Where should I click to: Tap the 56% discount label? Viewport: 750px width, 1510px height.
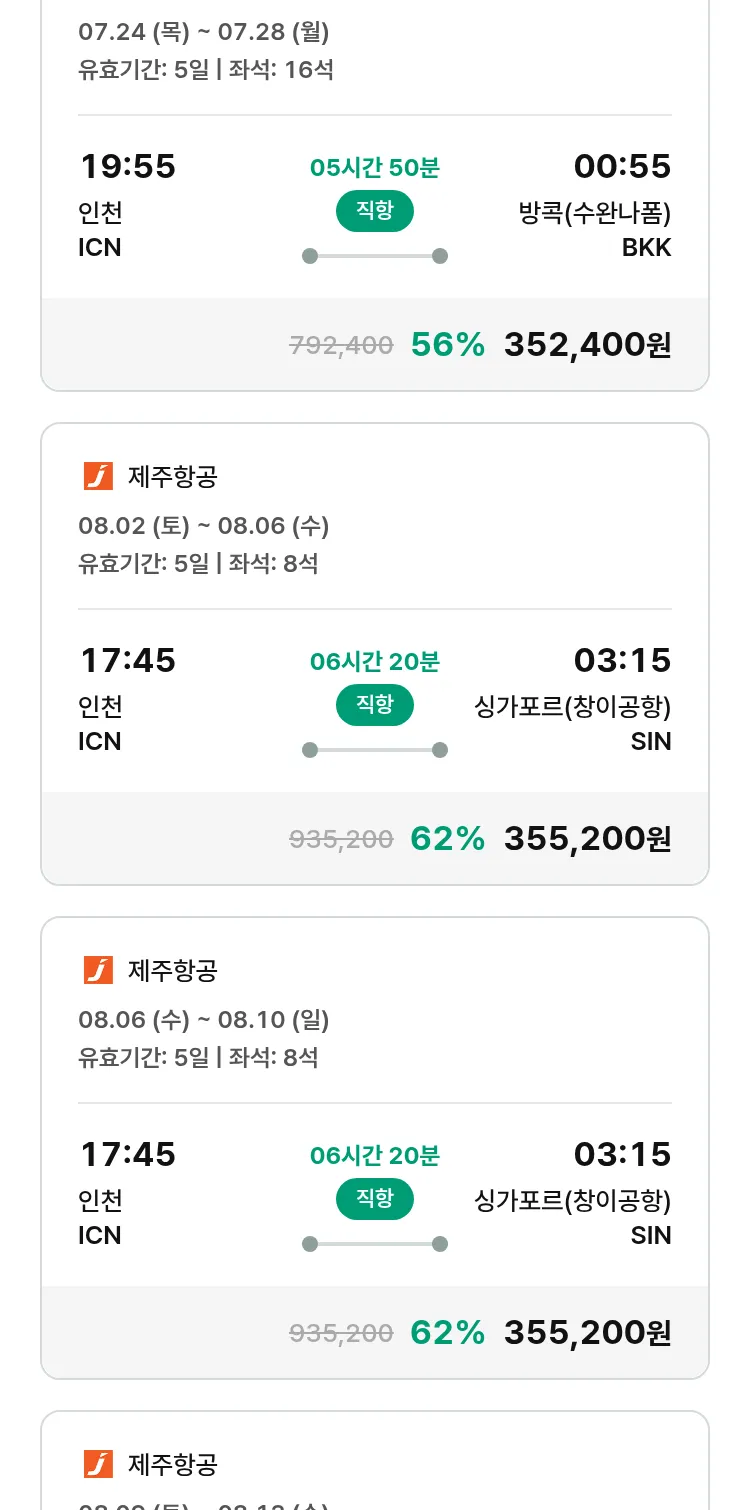point(447,345)
